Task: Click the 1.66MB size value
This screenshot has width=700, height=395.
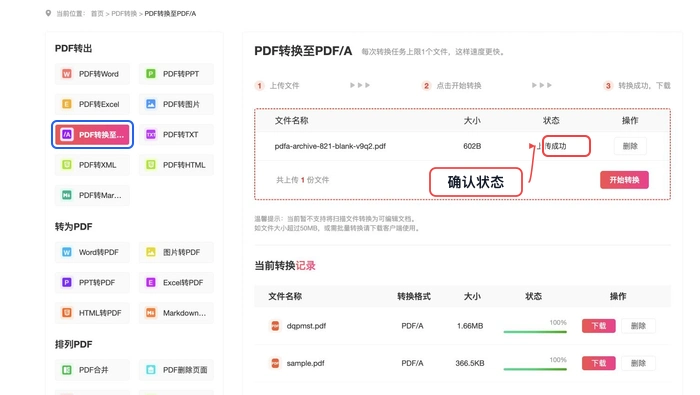Action: click(x=470, y=326)
